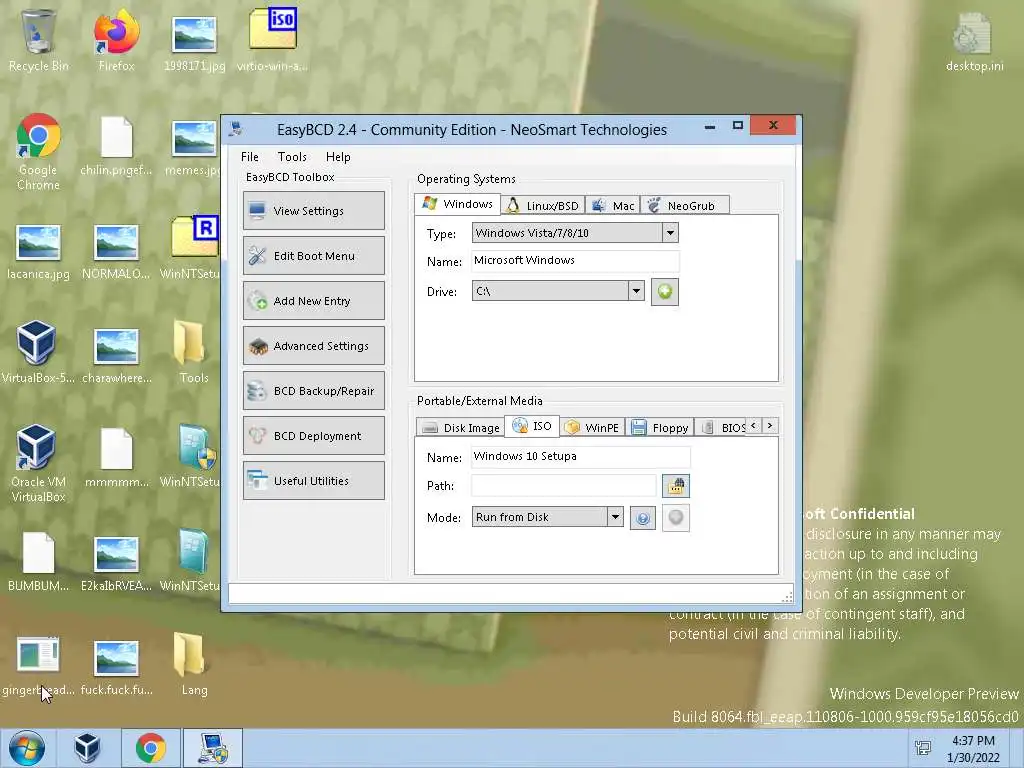The image size is (1024, 768).
Task: Click the grey add ISO entry button
Action: (x=676, y=518)
